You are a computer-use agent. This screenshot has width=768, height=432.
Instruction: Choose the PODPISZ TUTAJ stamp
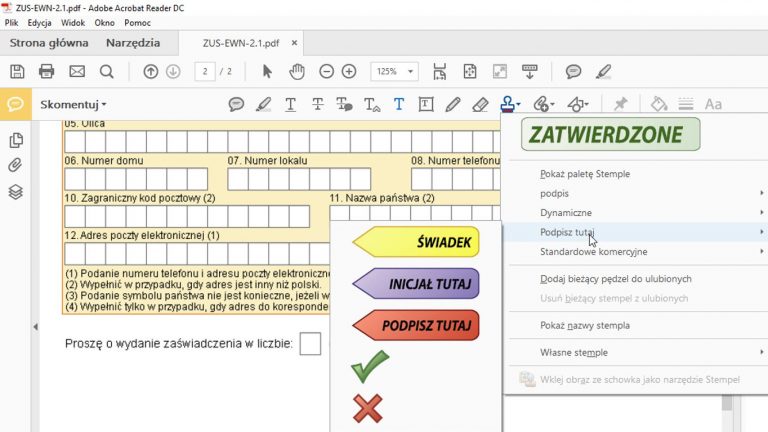pos(416,325)
